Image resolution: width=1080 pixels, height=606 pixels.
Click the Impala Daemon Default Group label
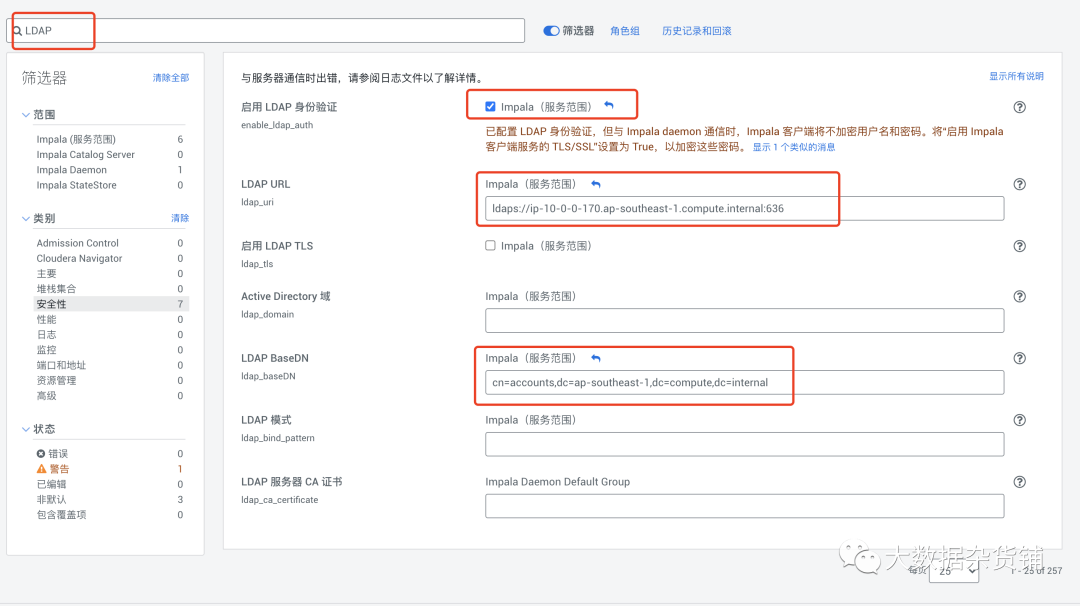[x=557, y=482]
